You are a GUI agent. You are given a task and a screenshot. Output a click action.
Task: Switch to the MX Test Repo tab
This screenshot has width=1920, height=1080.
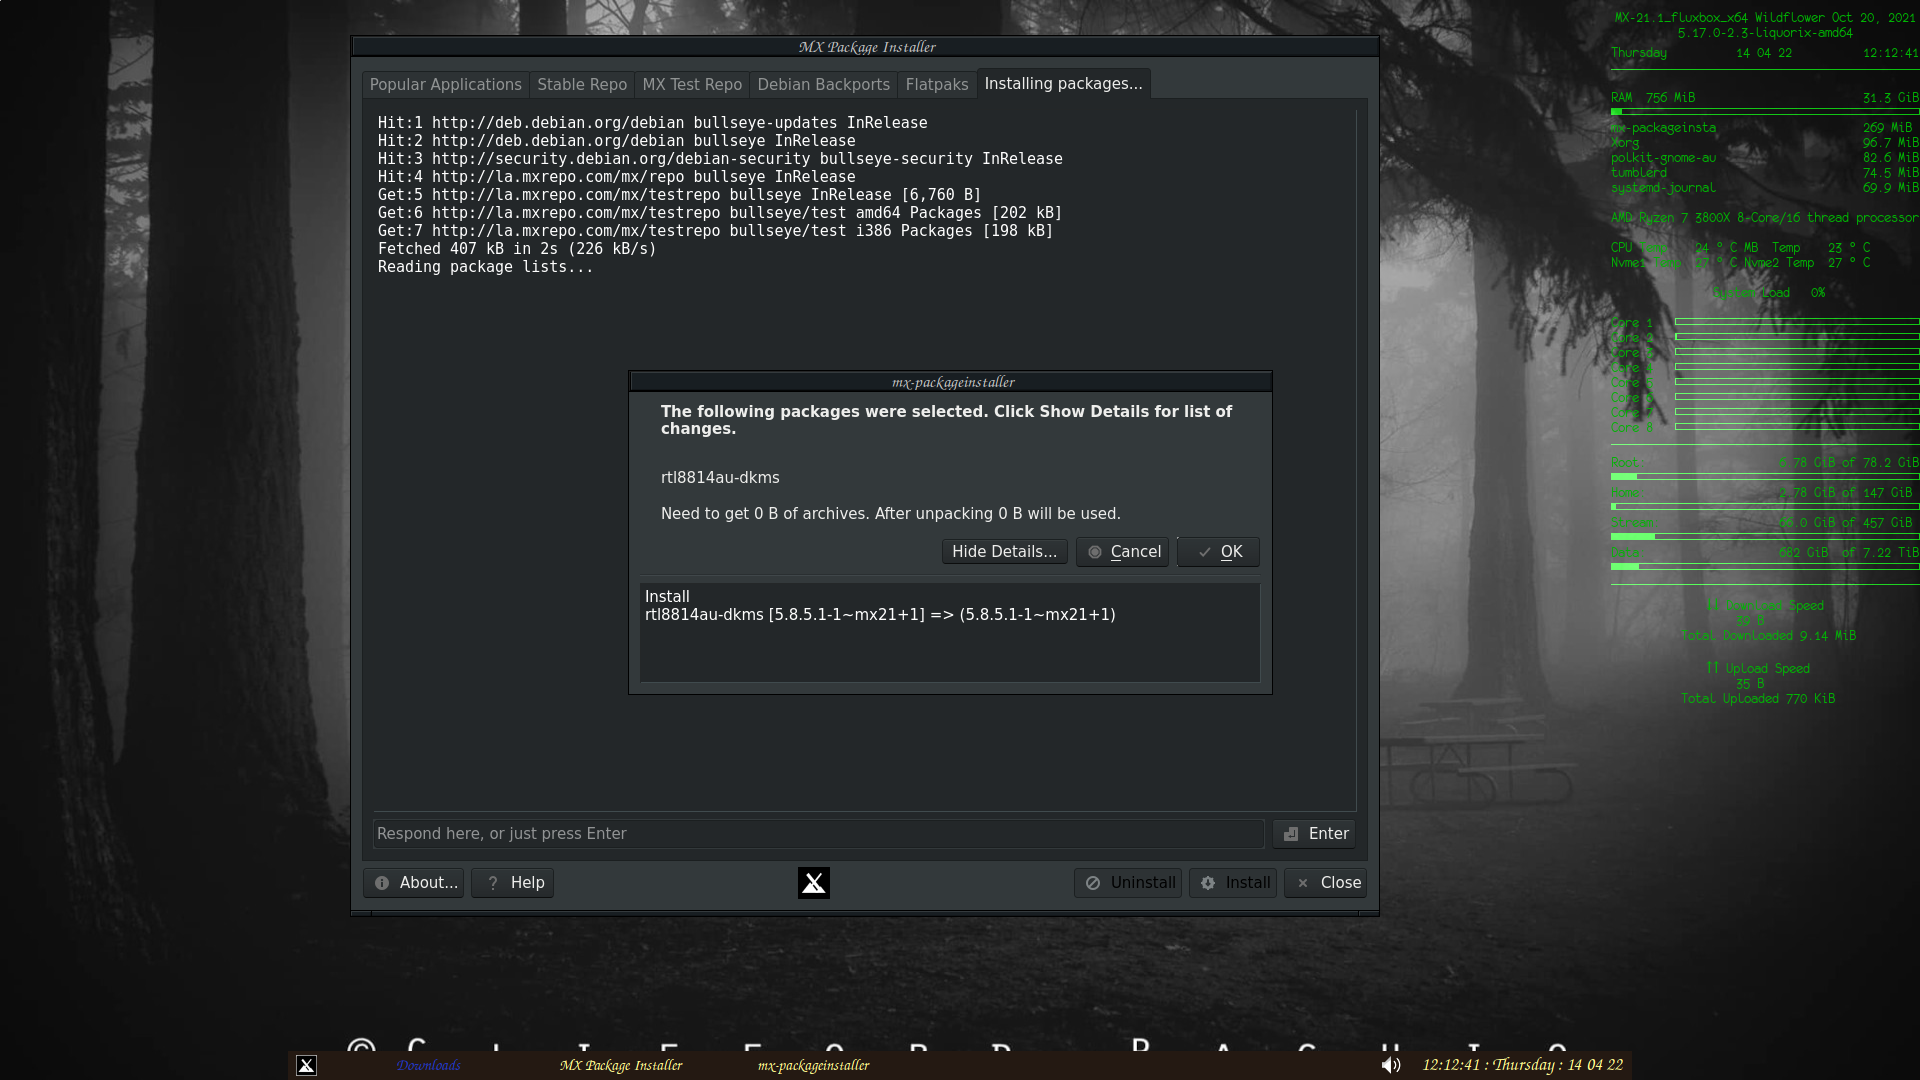(692, 85)
